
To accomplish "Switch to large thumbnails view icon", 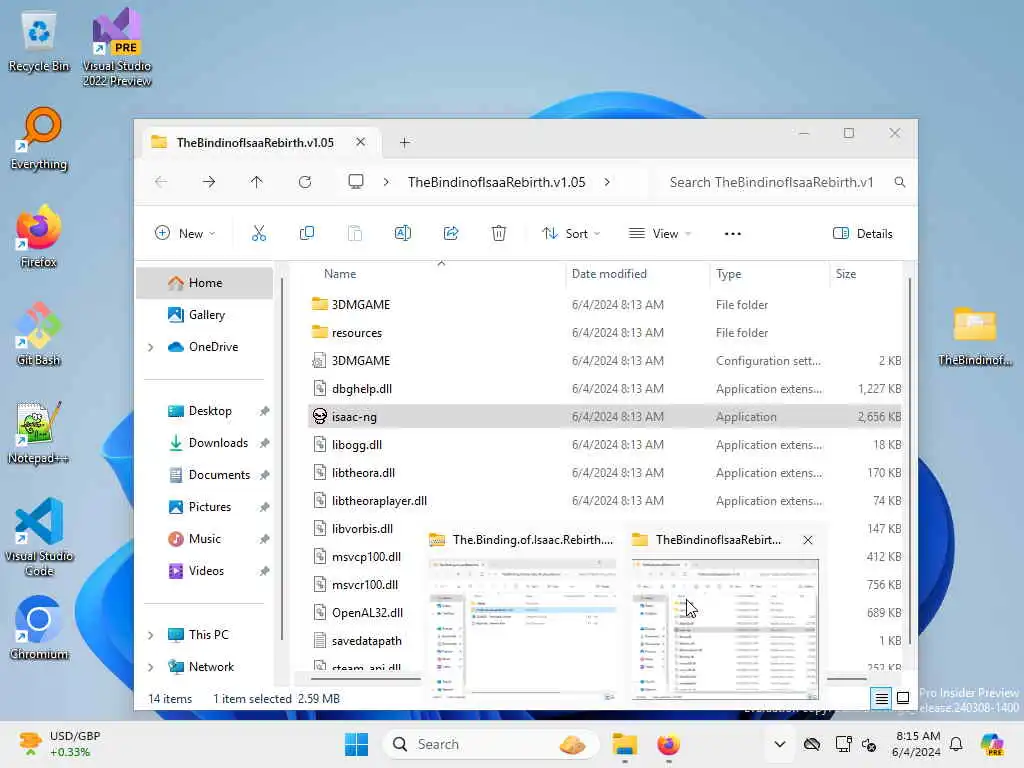I will [x=903, y=699].
